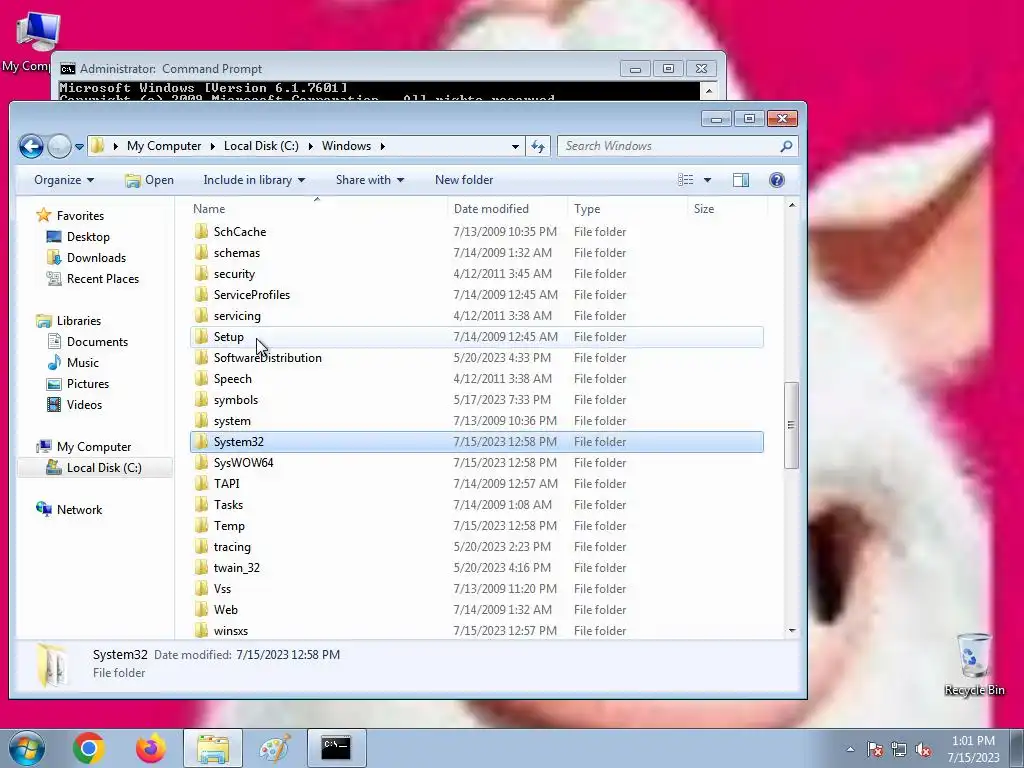Click the search magnifier icon
Image resolution: width=1024 pixels, height=768 pixels.
click(786, 146)
